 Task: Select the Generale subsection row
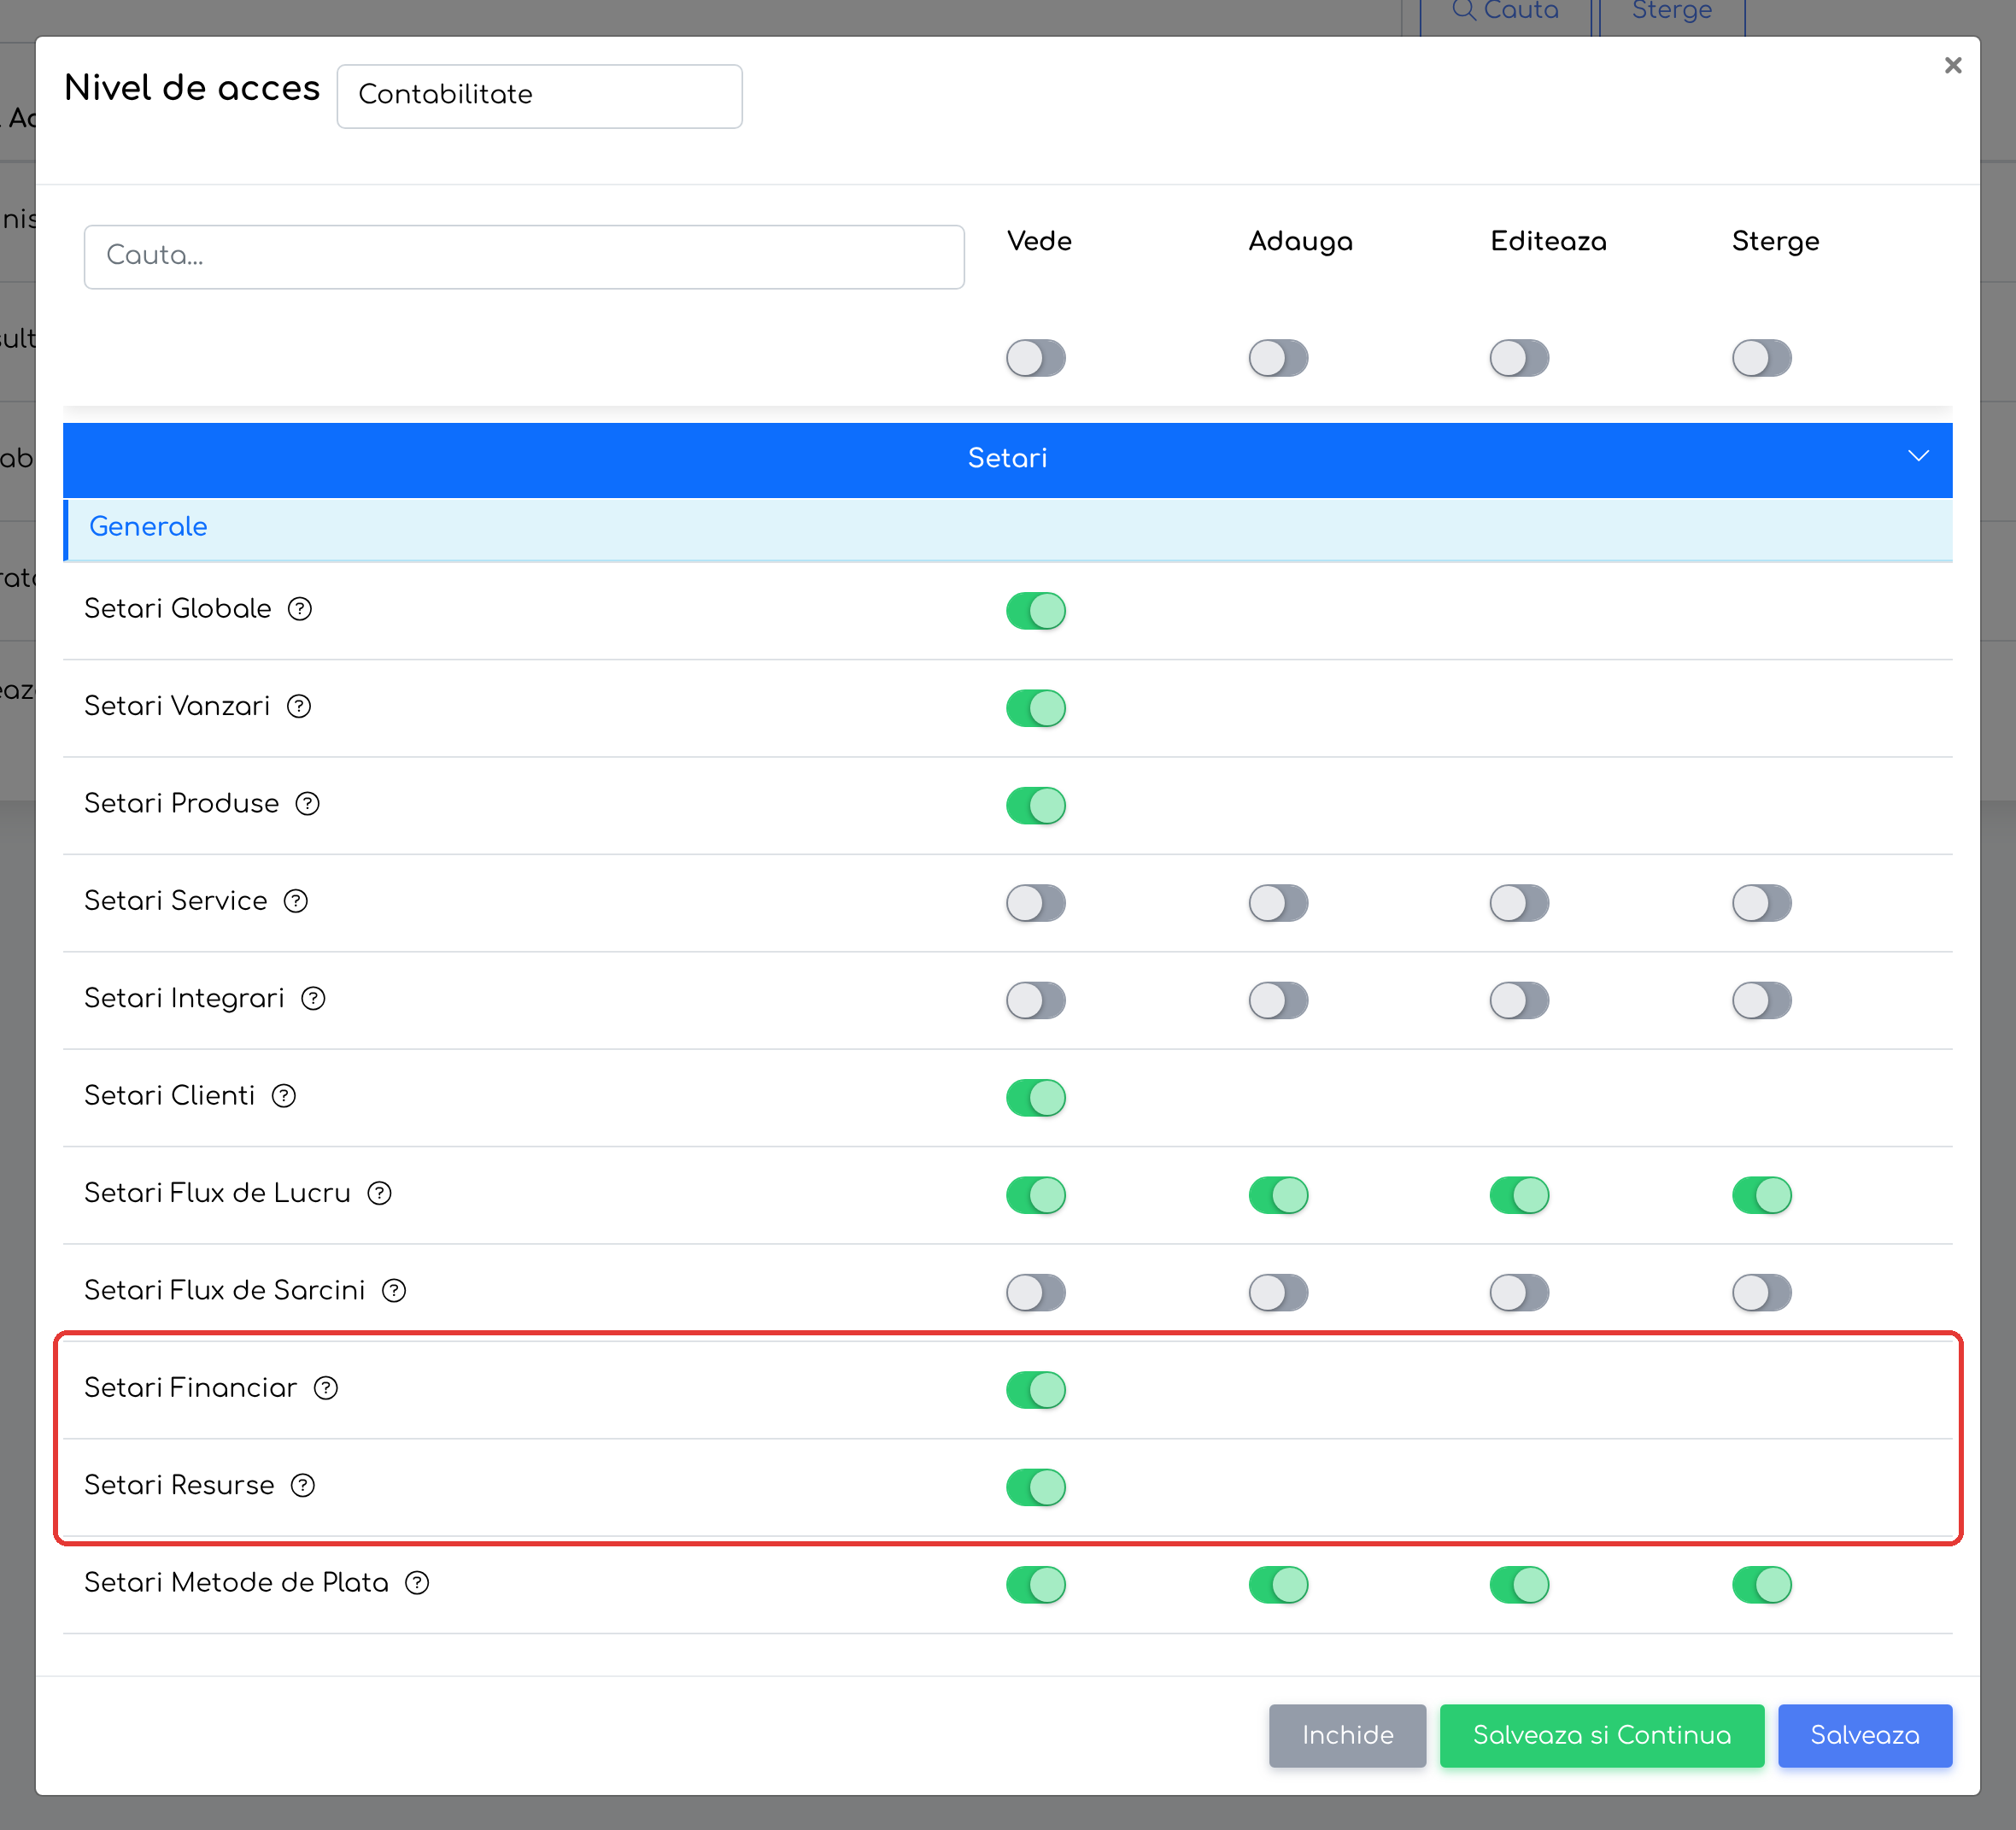pyautogui.click(x=1008, y=528)
